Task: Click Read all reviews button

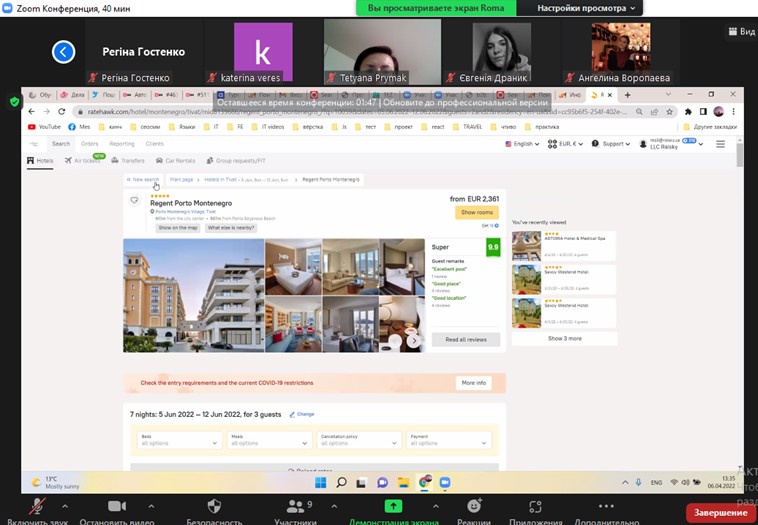Action: coord(466,339)
